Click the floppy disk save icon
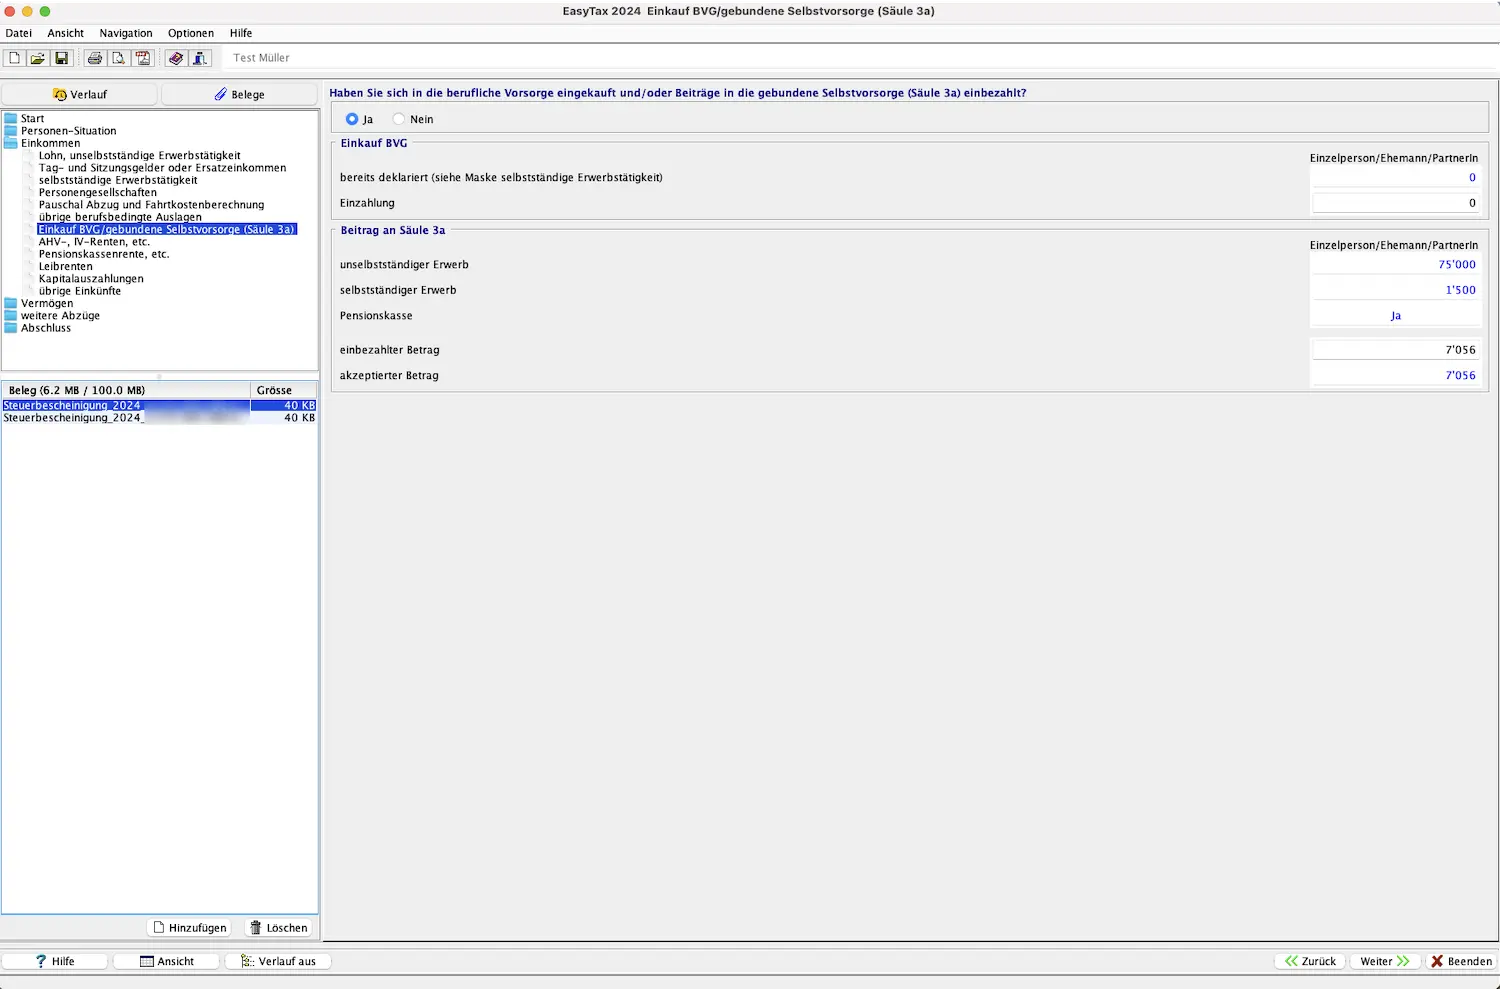Image resolution: width=1500 pixels, height=989 pixels. 62,58
